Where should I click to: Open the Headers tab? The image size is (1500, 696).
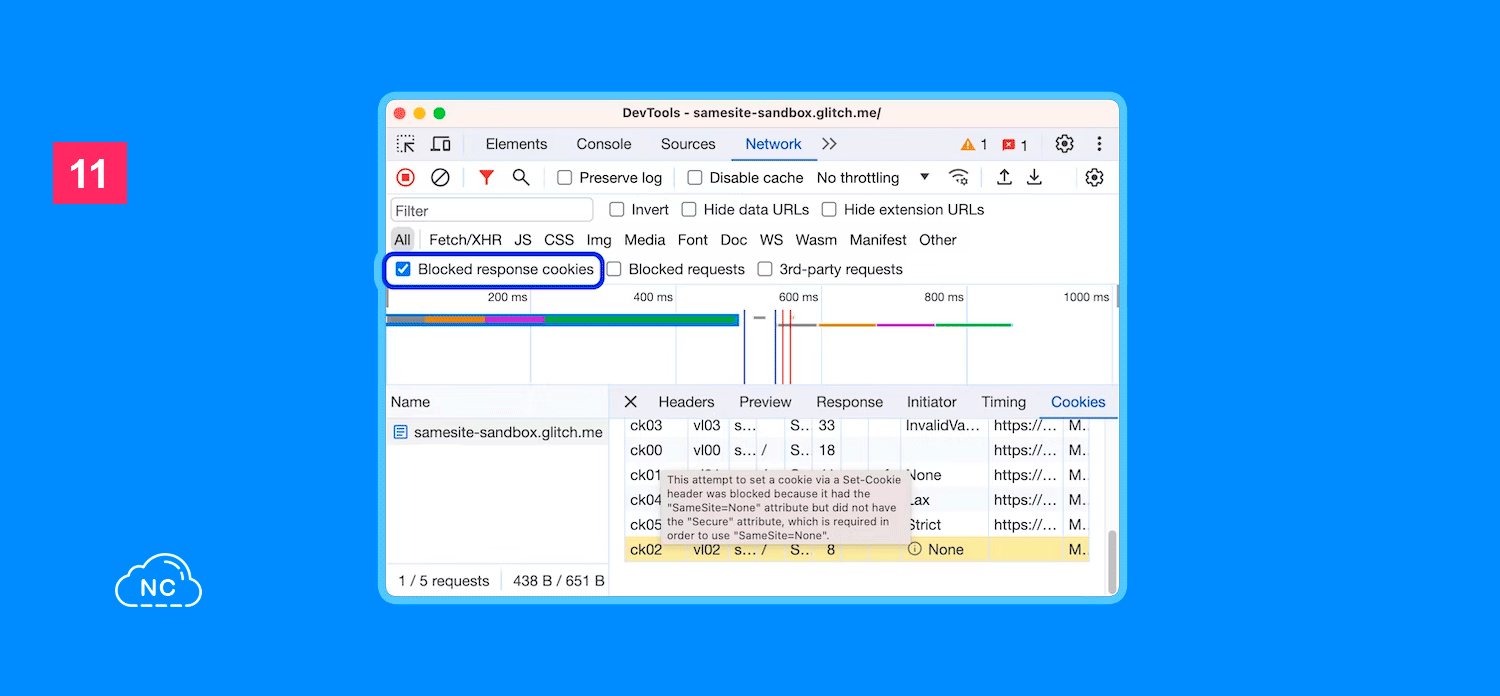pos(686,402)
